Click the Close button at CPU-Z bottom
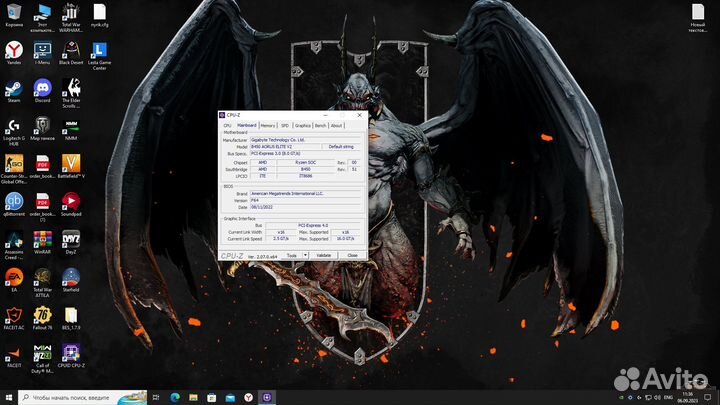The image size is (720, 405). point(352,255)
